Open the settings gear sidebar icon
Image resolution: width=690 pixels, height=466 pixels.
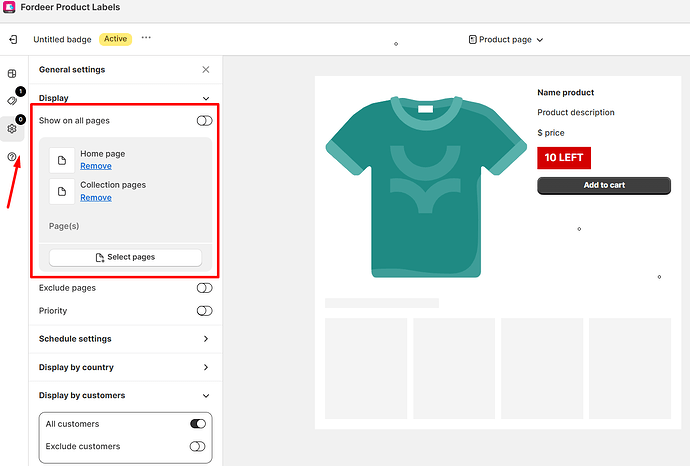pos(12,129)
